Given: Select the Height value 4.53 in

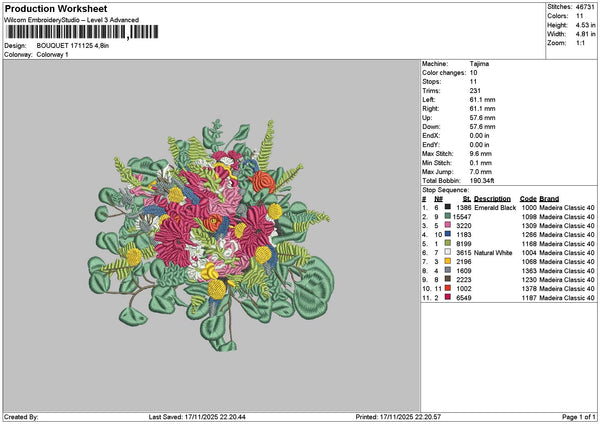Looking at the screenshot, I should [x=585, y=25].
